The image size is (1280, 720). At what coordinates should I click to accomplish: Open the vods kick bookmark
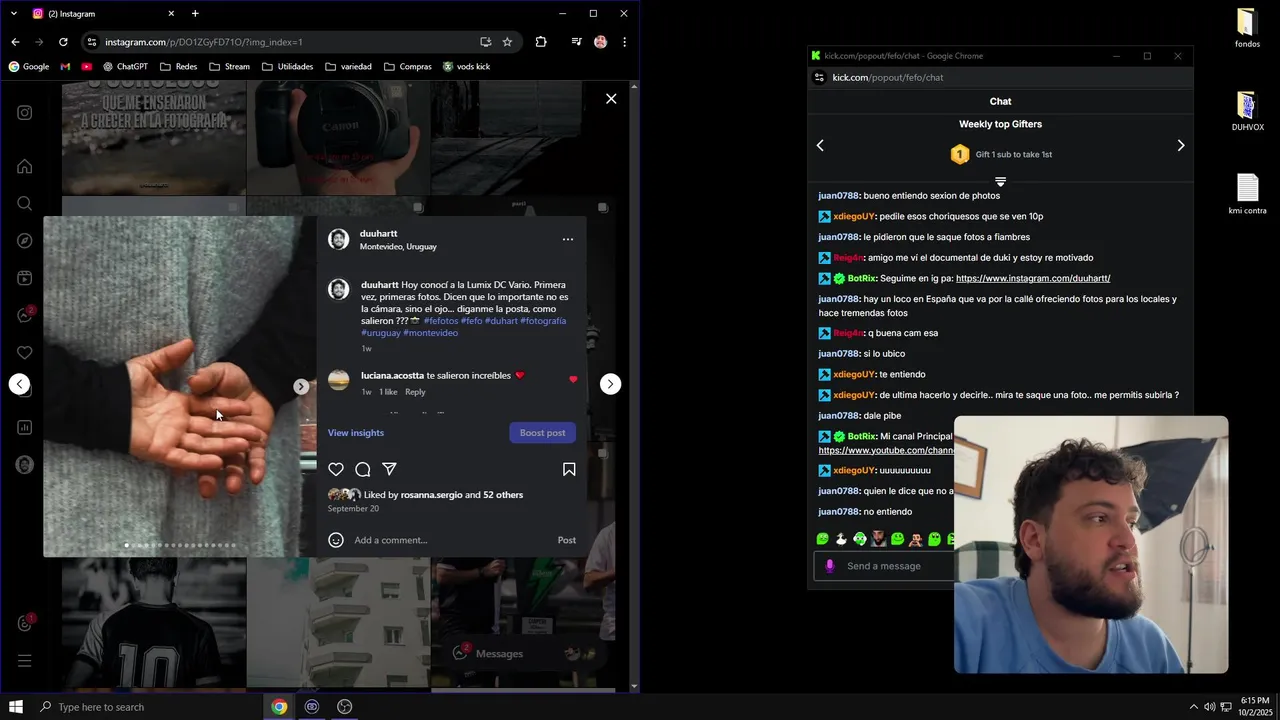(x=466, y=67)
